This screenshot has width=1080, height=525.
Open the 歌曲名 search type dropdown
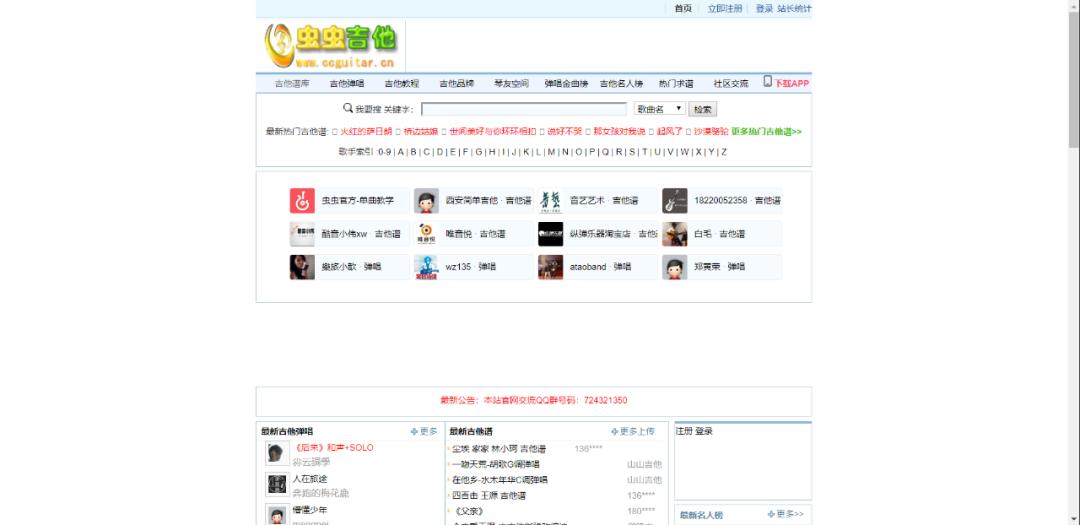click(659, 109)
